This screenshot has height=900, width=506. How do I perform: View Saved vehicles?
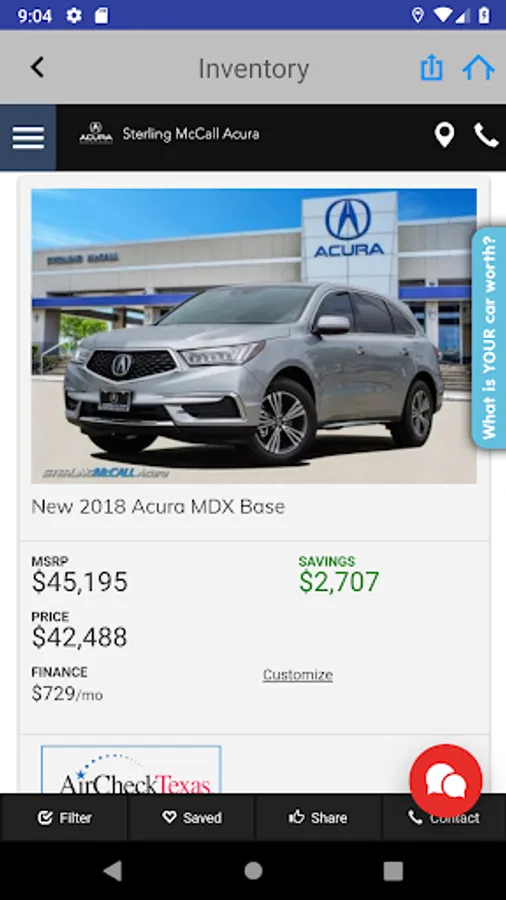(192, 817)
